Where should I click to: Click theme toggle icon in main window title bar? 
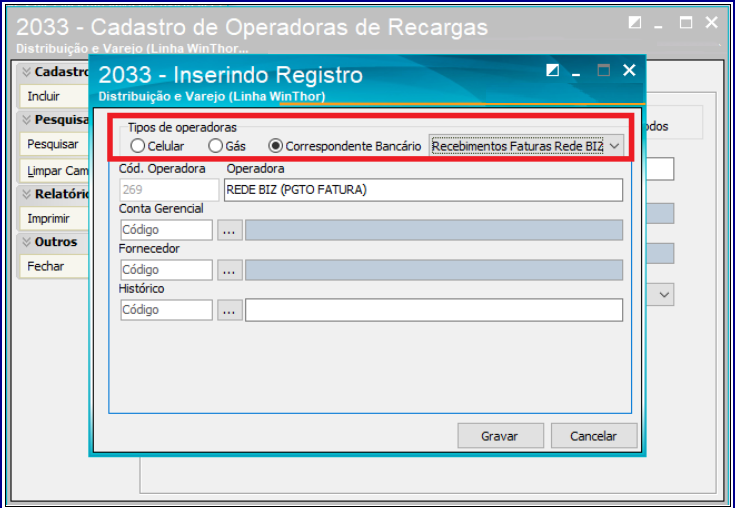pyautogui.click(x=635, y=22)
